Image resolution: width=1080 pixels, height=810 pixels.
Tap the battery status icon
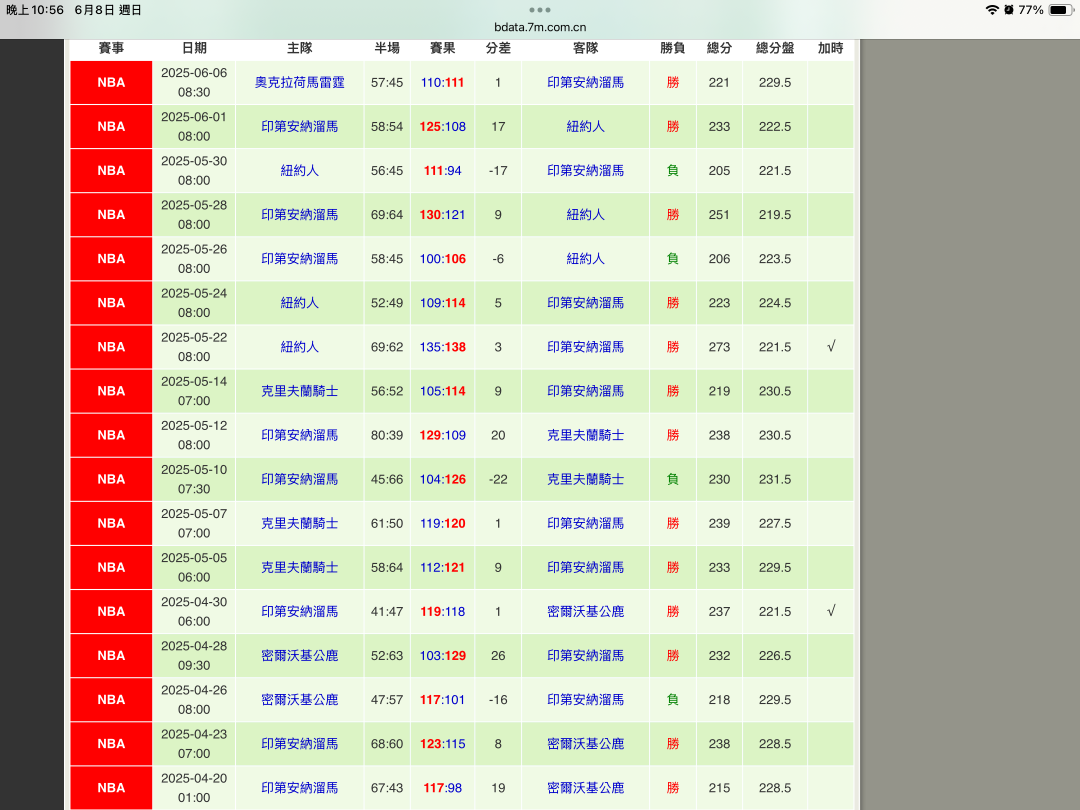tap(1060, 10)
